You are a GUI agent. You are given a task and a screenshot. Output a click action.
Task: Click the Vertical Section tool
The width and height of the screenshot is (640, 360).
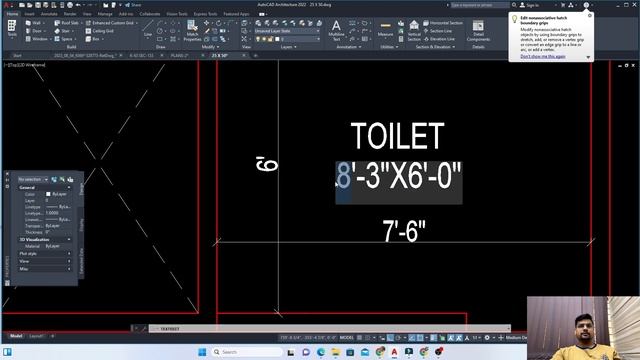coord(414,31)
